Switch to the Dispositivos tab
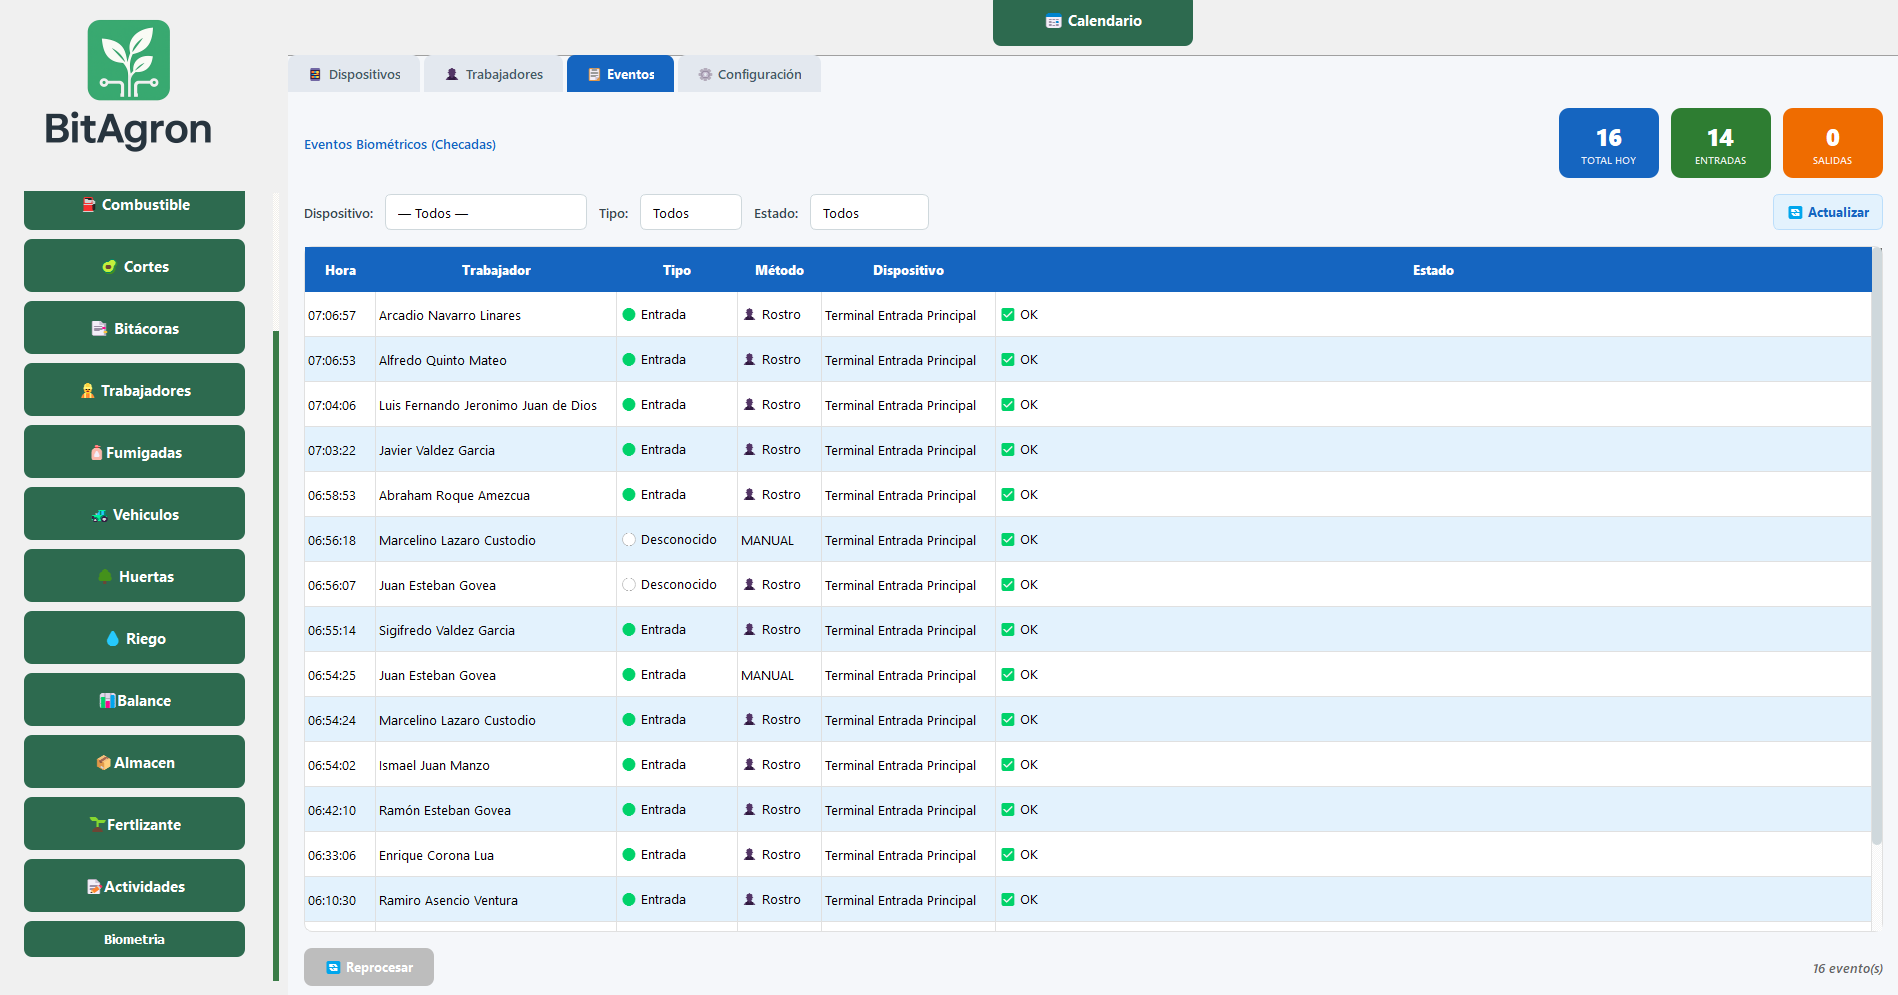 pos(354,74)
